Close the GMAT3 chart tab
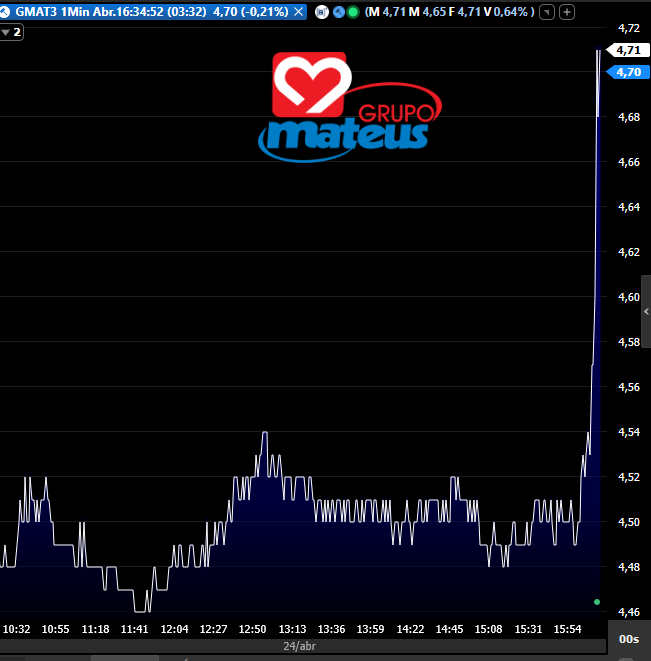Image resolution: width=651 pixels, height=661 pixels. click(x=299, y=12)
